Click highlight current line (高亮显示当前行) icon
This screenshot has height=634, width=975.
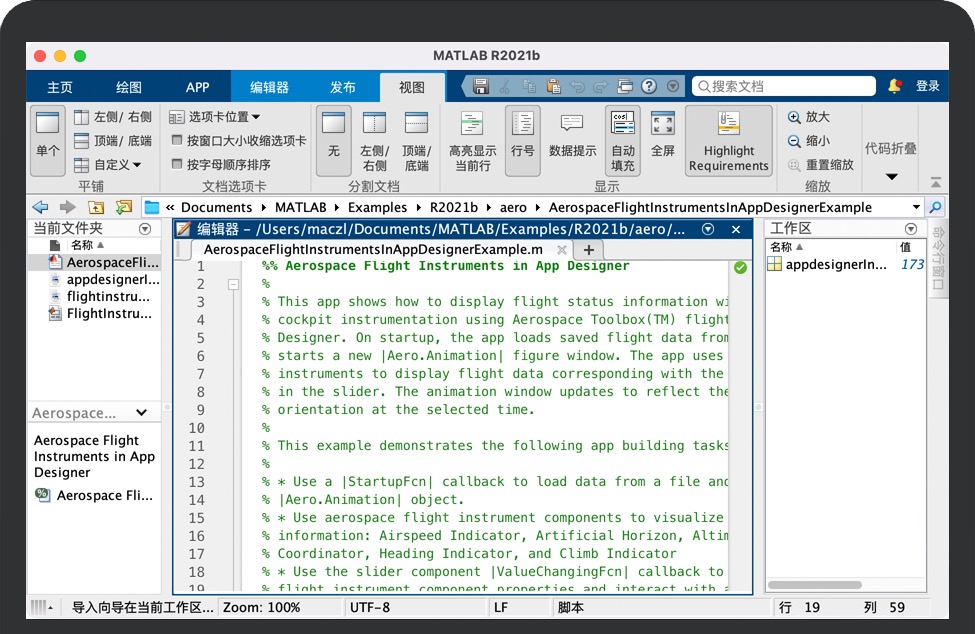pyautogui.click(x=472, y=124)
